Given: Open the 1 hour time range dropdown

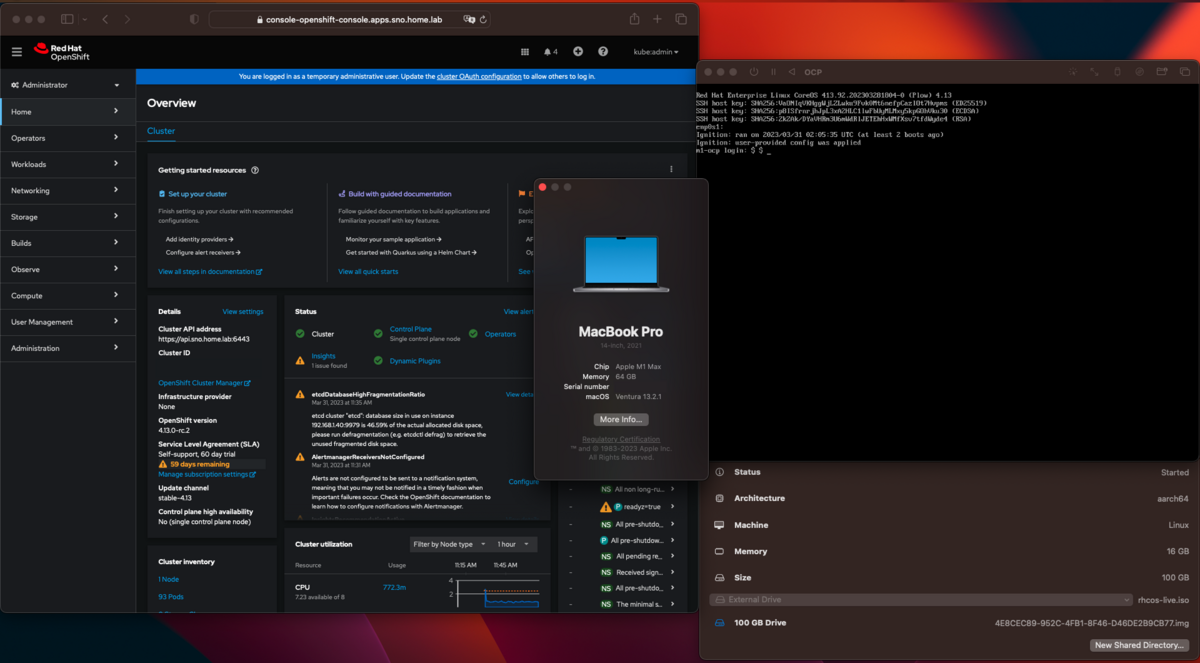Looking at the screenshot, I should tap(514, 544).
